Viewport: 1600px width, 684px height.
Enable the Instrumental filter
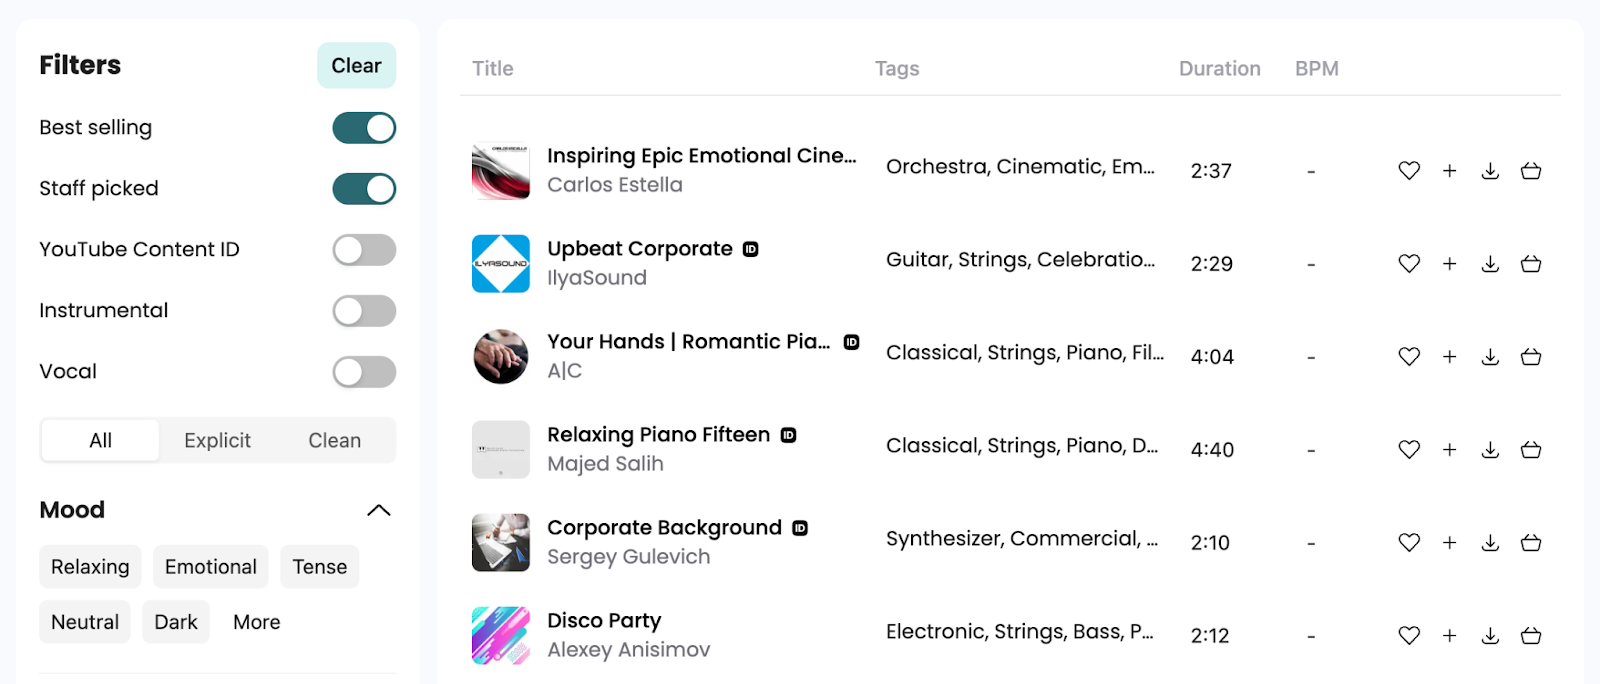[x=364, y=310]
